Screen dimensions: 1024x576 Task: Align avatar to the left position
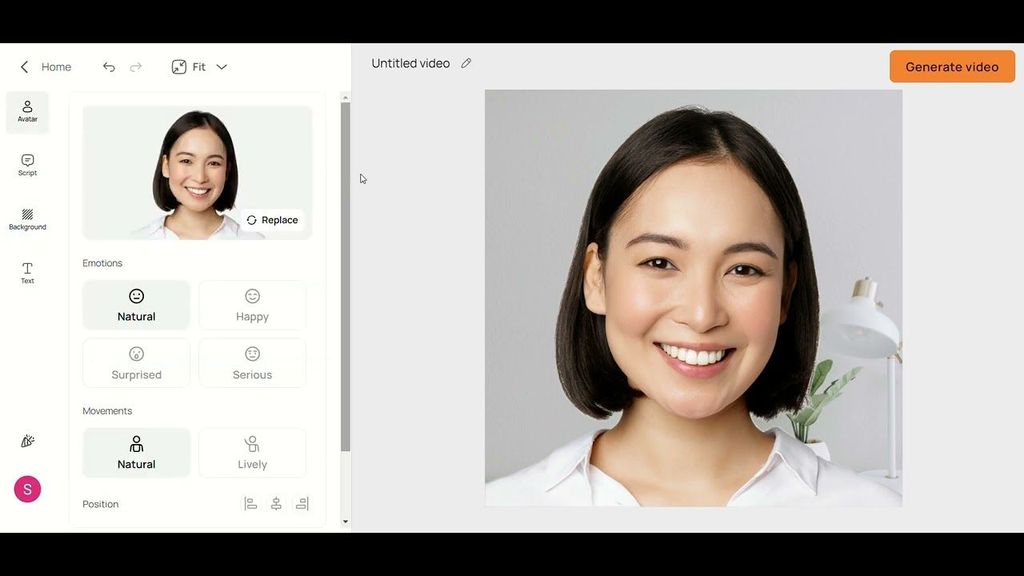point(250,504)
